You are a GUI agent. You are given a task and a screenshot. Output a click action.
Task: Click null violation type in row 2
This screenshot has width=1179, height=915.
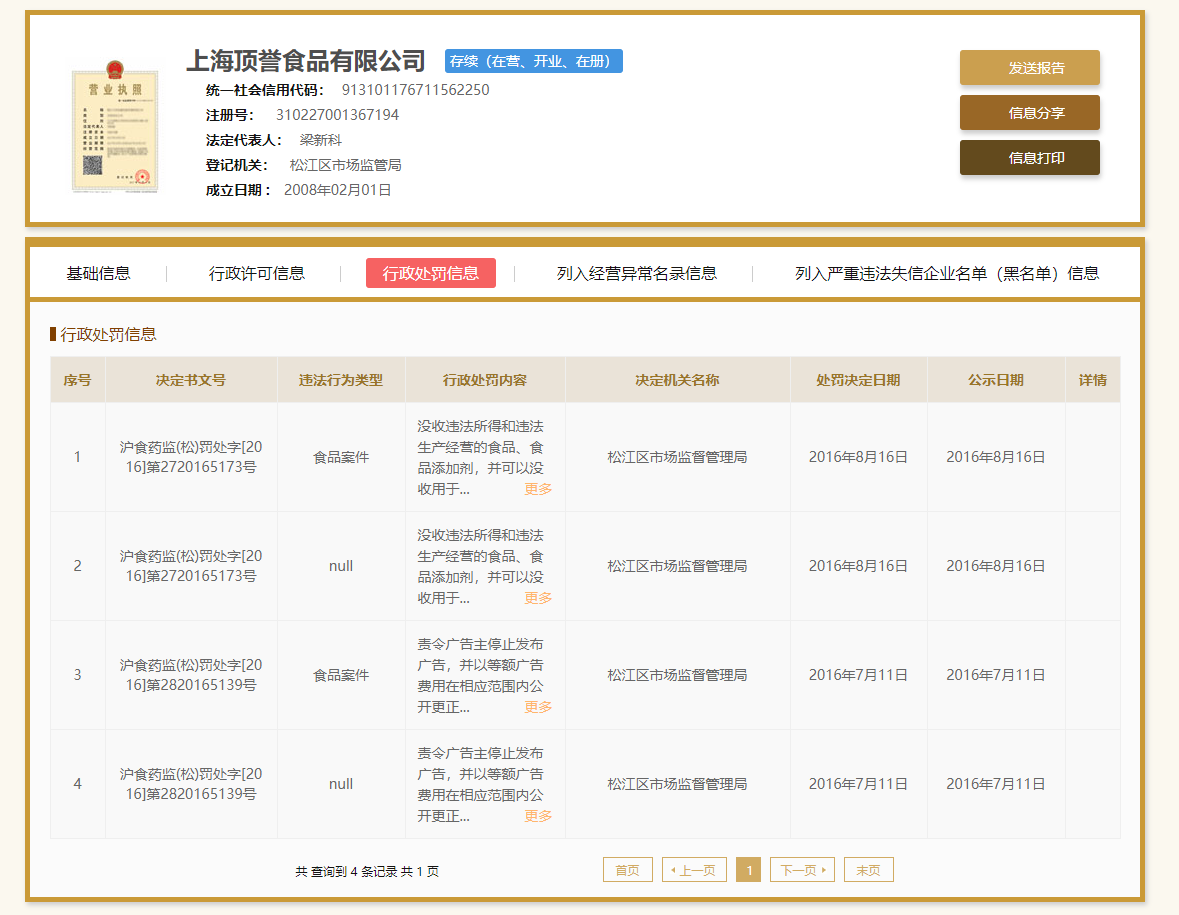pyautogui.click(x=341, y=566)
